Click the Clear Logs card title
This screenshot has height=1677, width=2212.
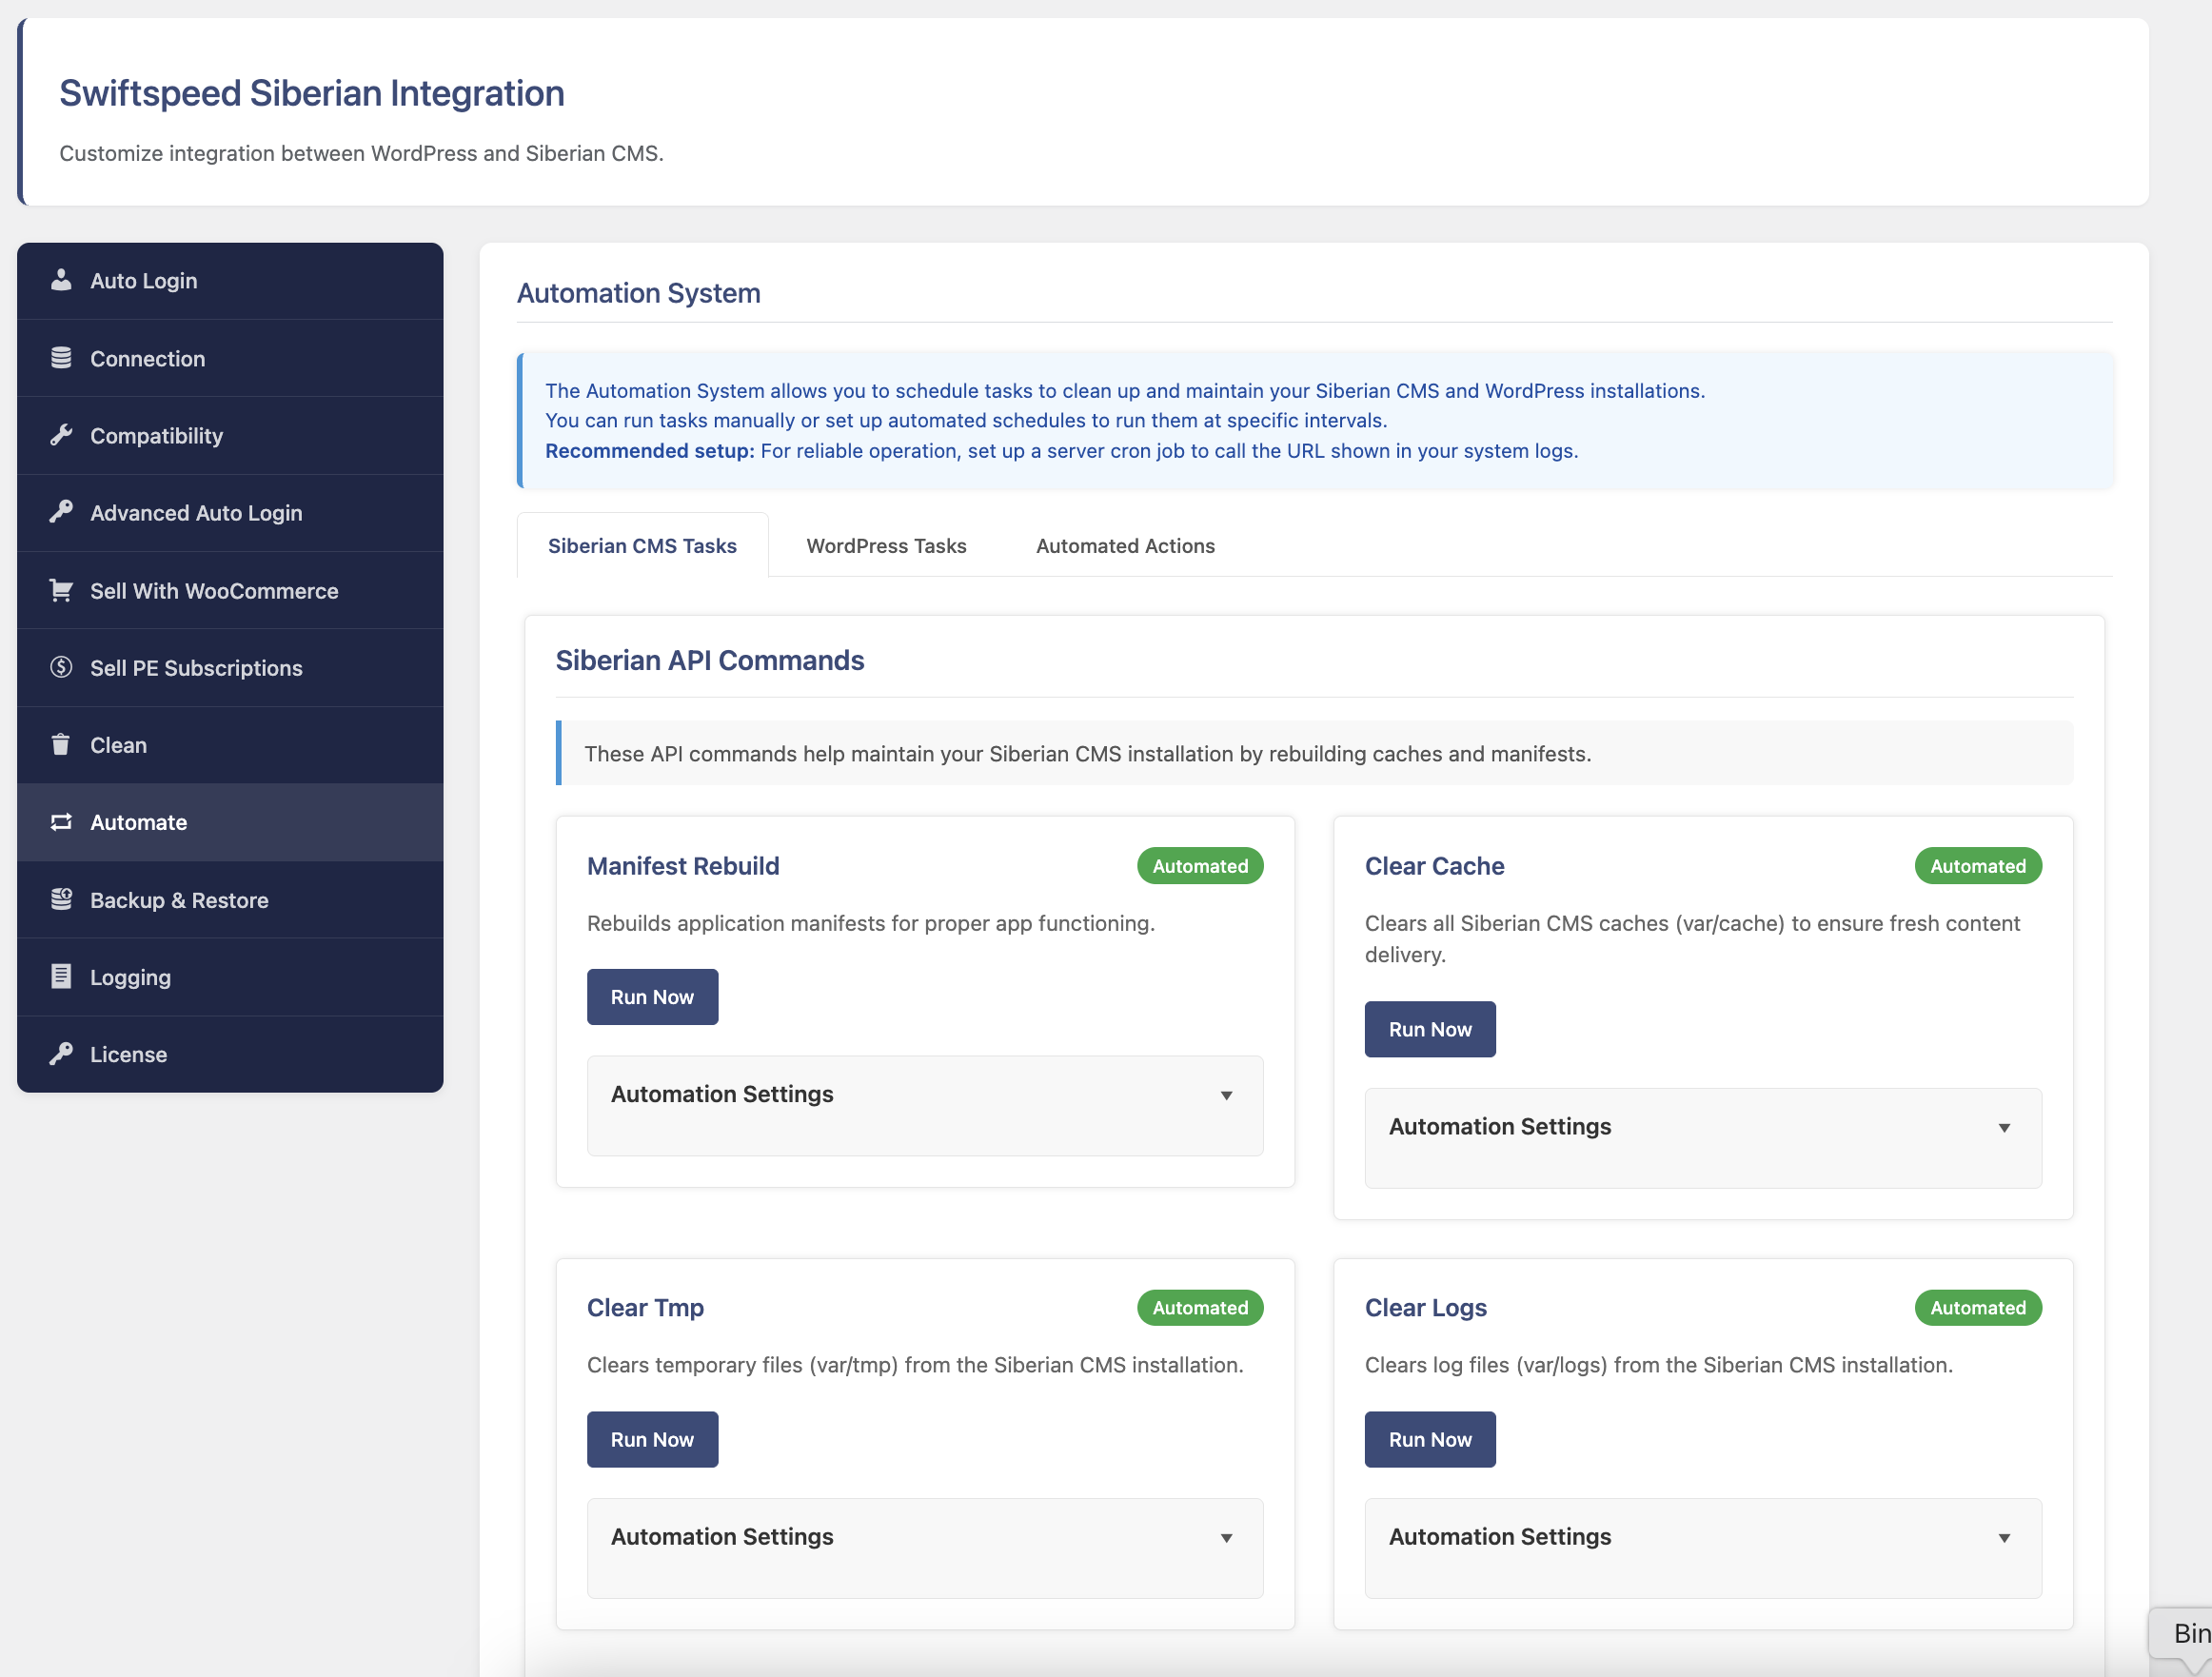(x=1425, y=1307)
